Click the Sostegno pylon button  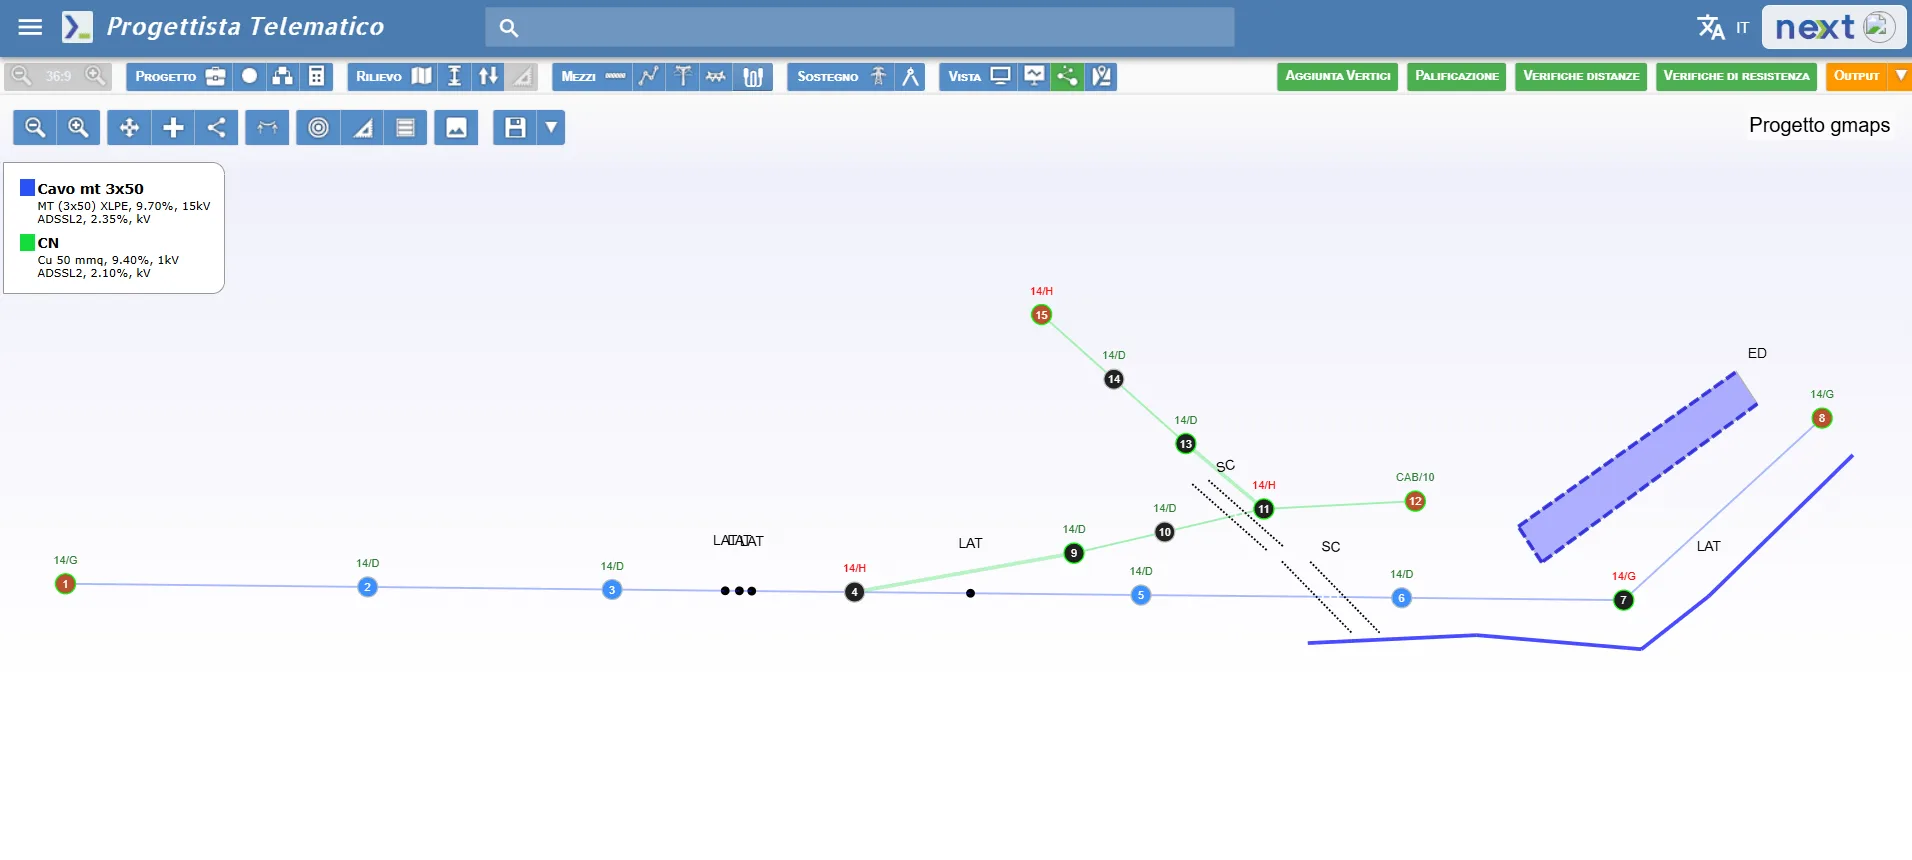click(x=841, y=76)
